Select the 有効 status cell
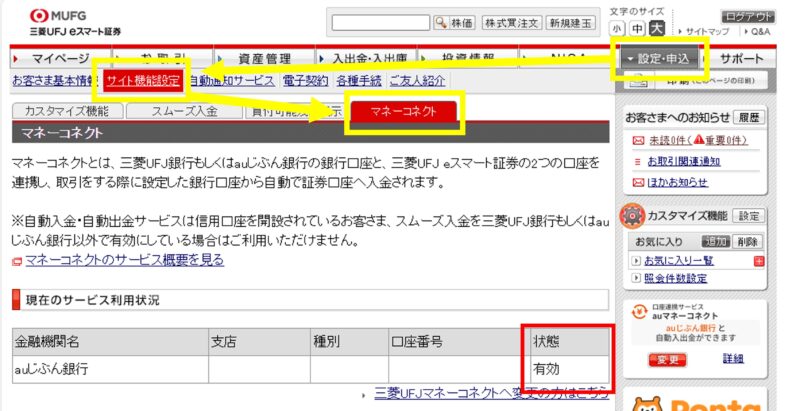800x411 pixels. coord(570,369)
